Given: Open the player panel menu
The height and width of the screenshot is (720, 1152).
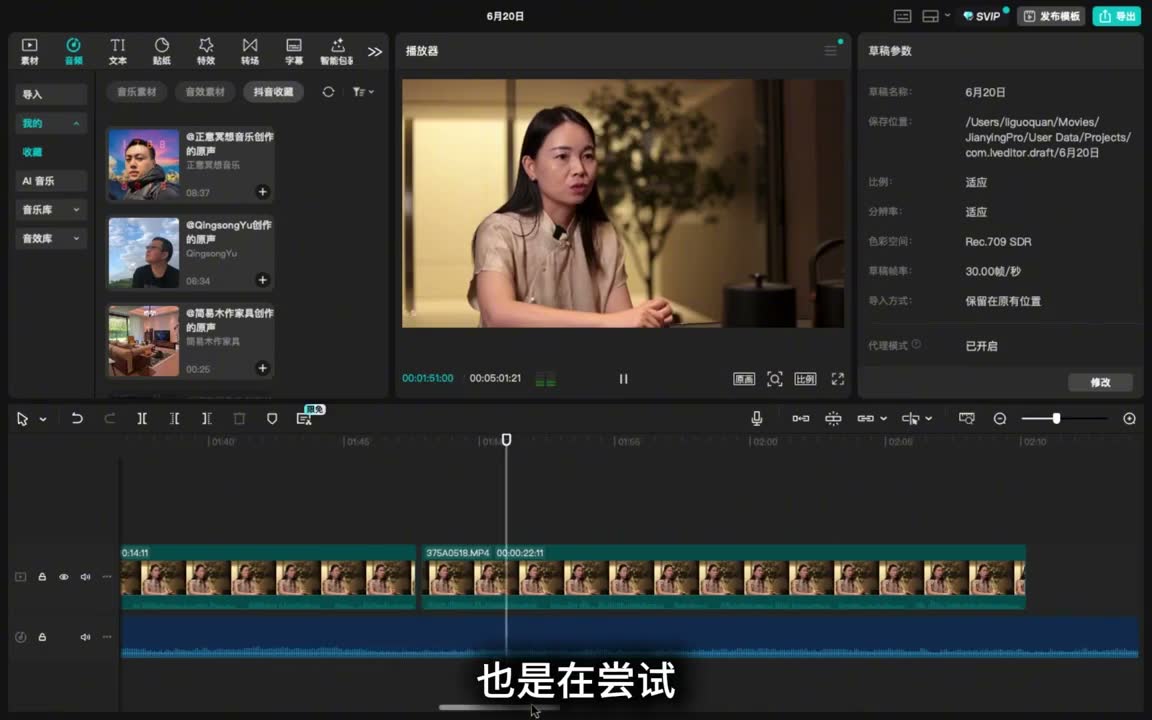Looking at the screenshot, I should pos(831,51).
